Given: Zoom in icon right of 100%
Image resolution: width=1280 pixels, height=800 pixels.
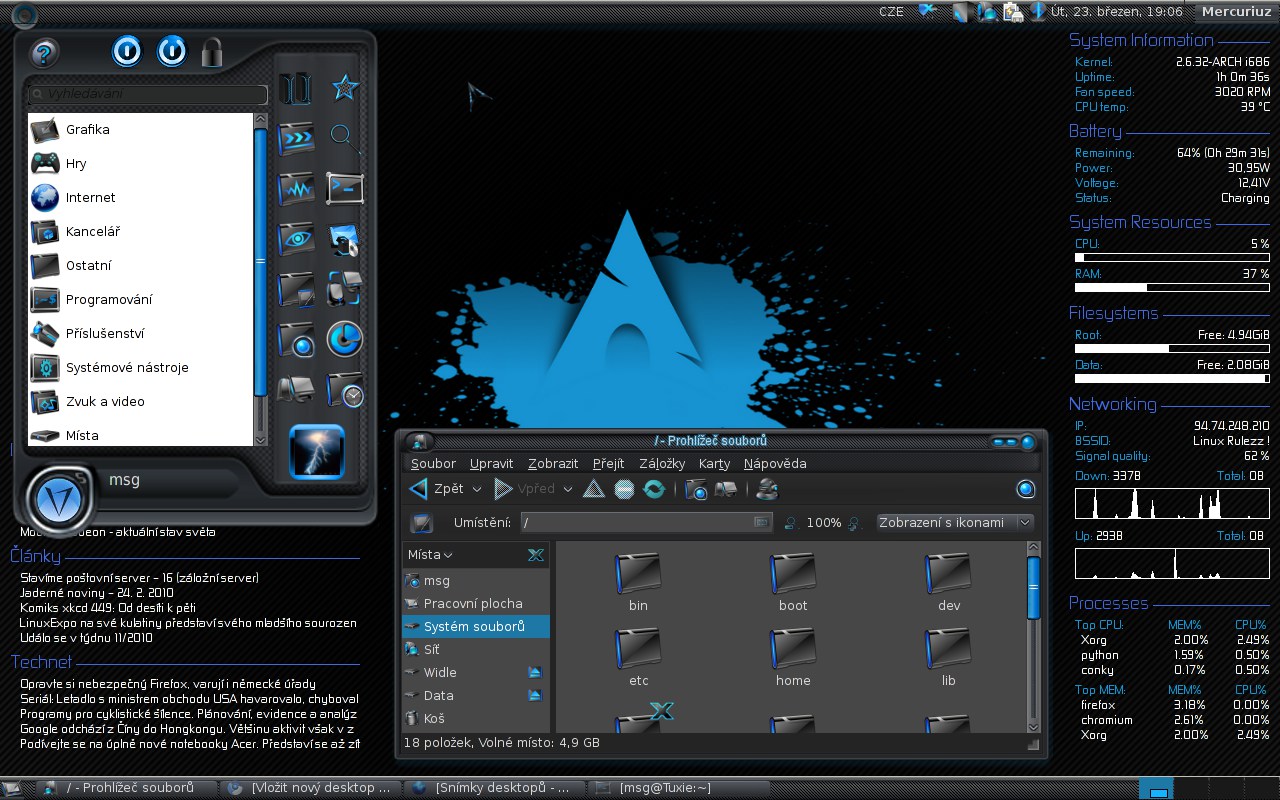Looking at the screenshot, I should 853,522.
